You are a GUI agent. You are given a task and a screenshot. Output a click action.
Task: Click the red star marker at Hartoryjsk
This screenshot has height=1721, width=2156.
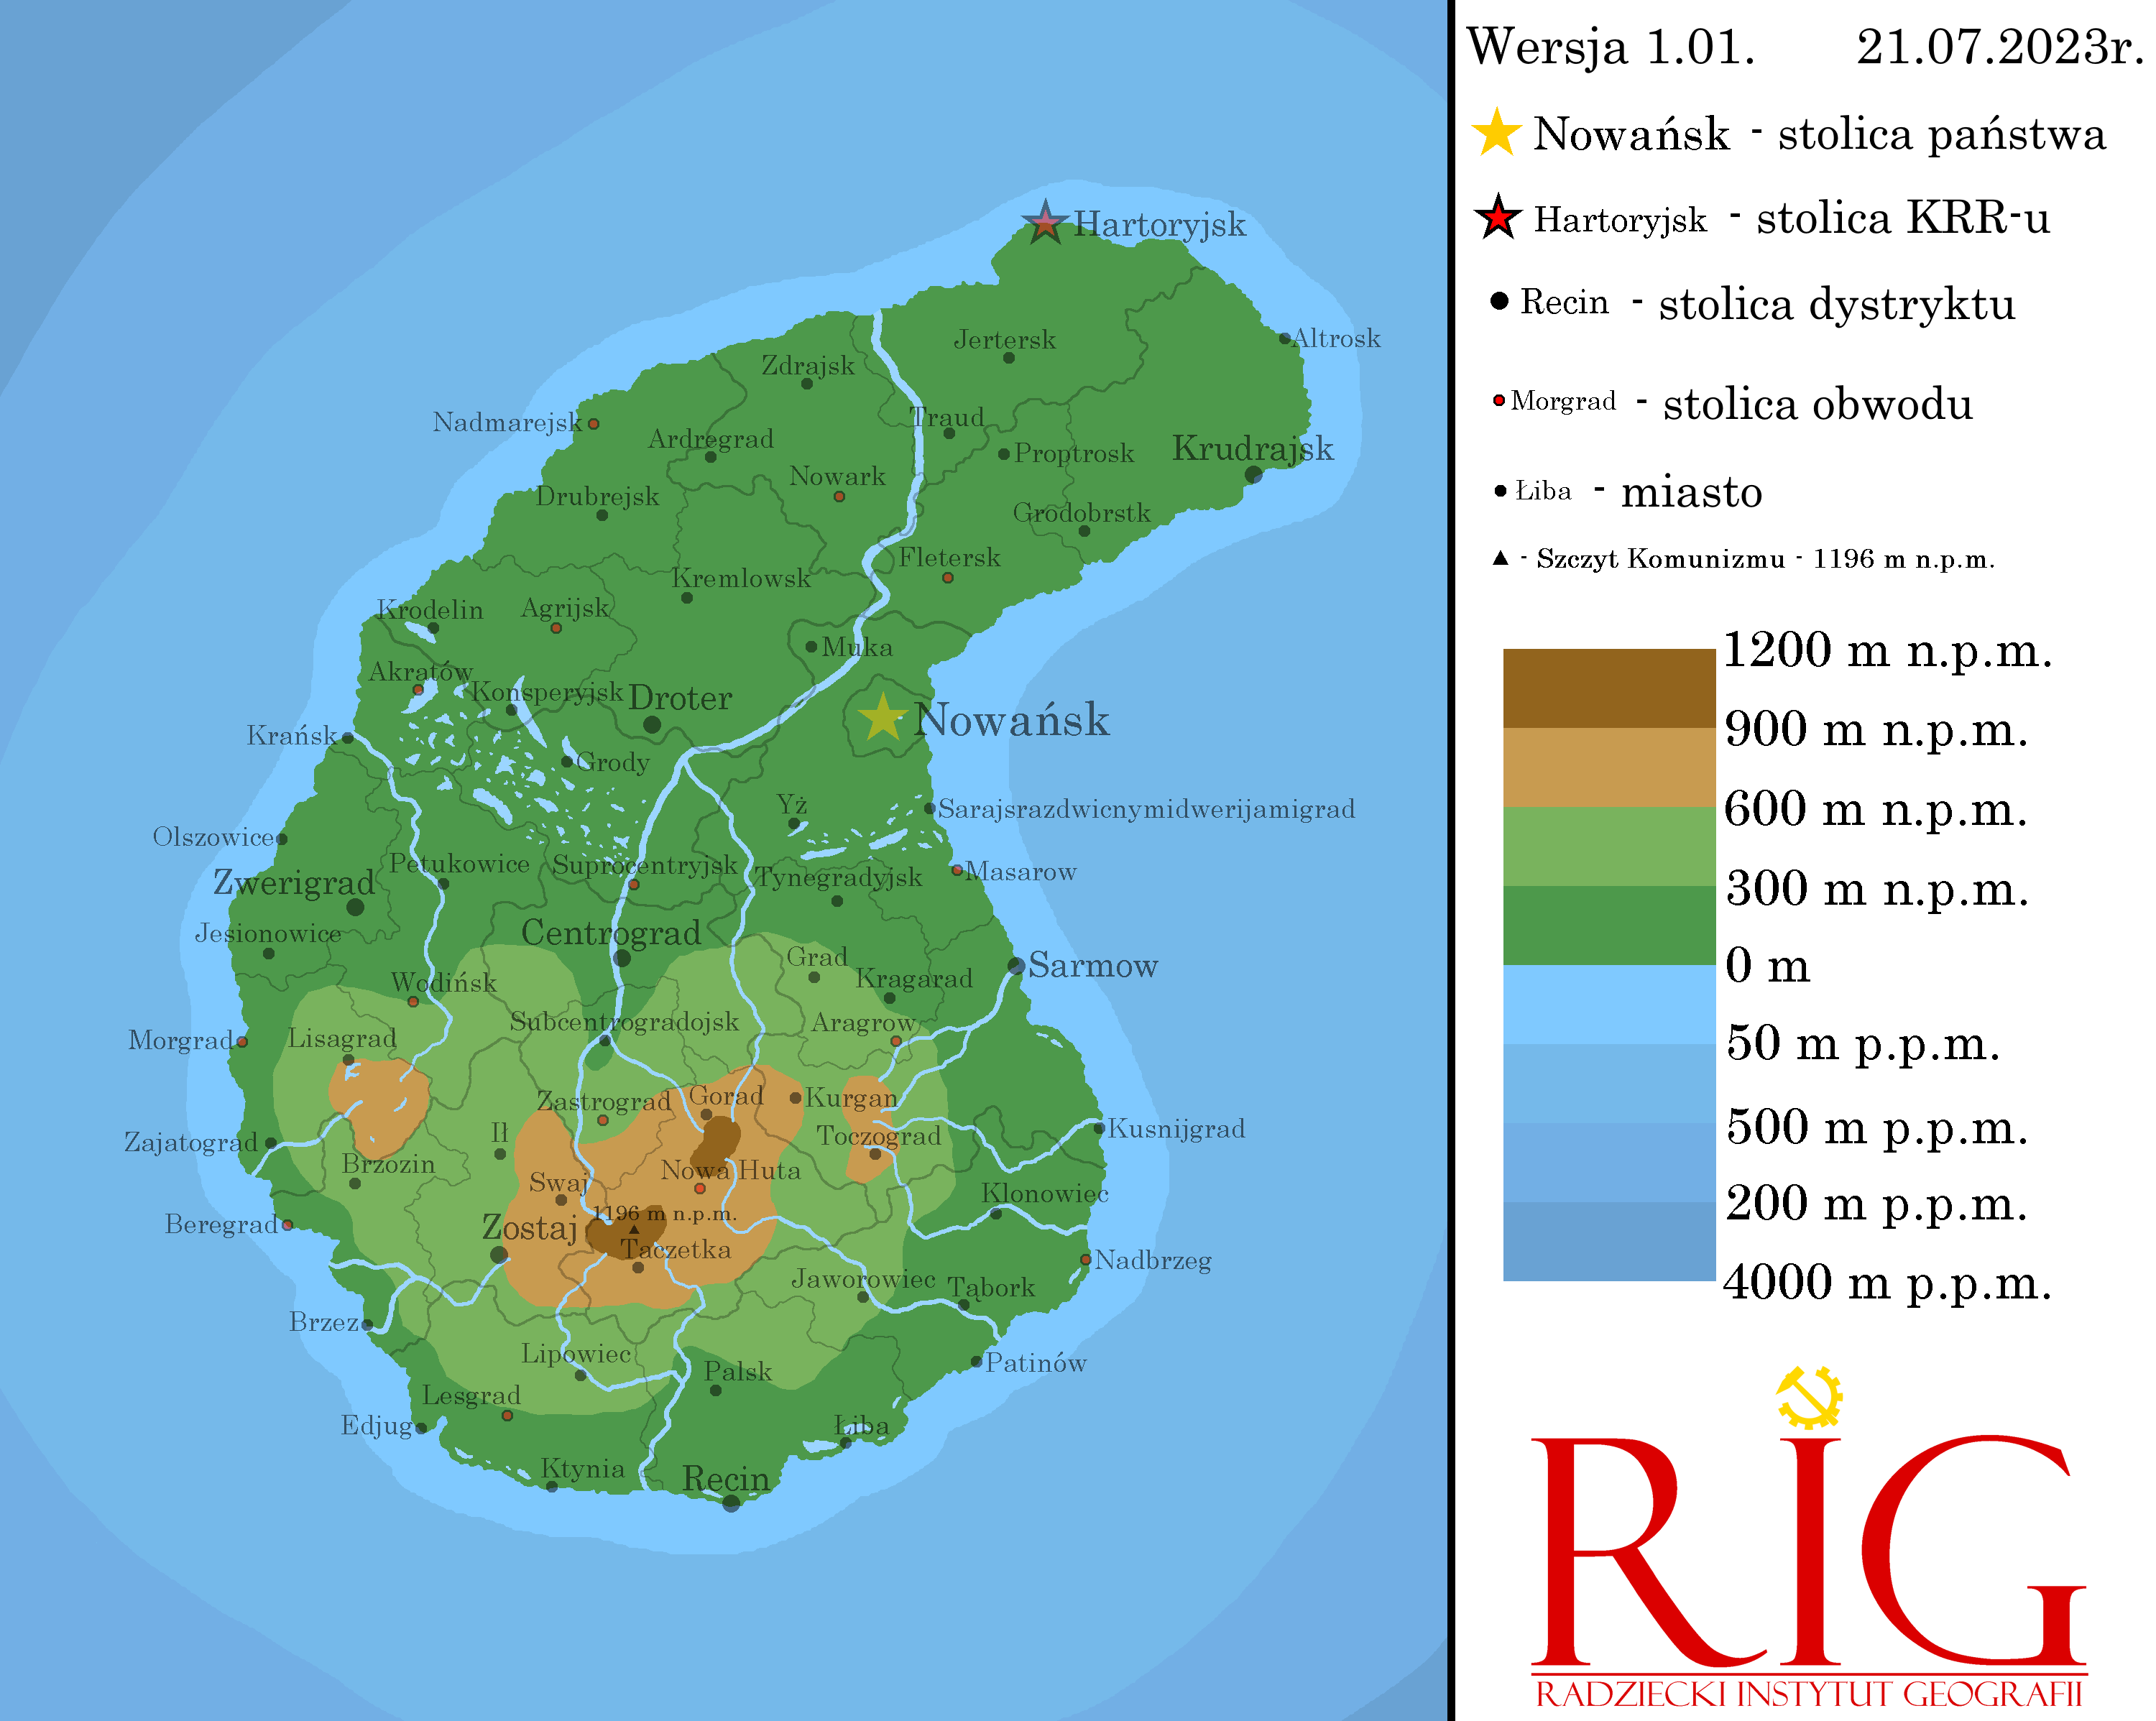pyautogui.click(x=1044, y=222)
